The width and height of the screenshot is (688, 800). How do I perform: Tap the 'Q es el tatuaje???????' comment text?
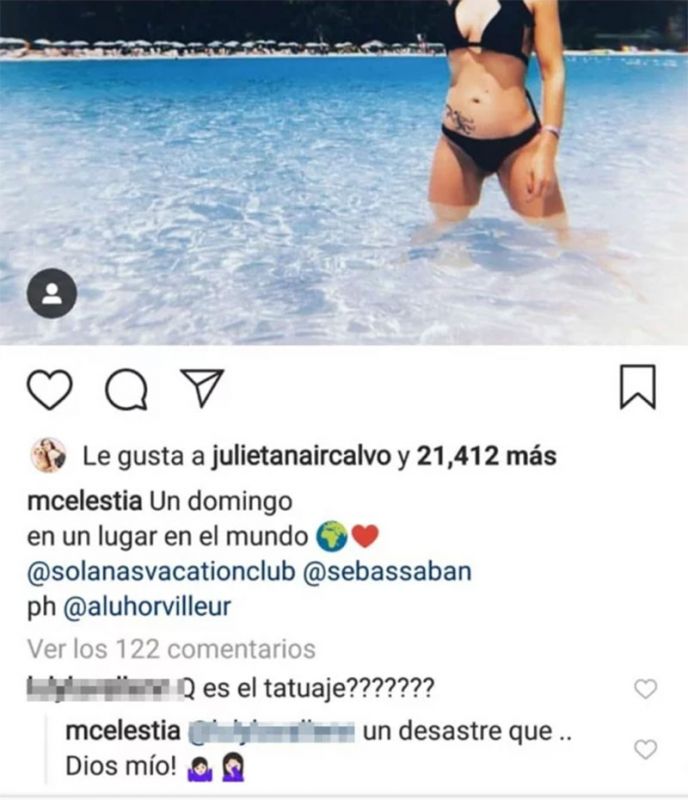[x=309, y=689]
